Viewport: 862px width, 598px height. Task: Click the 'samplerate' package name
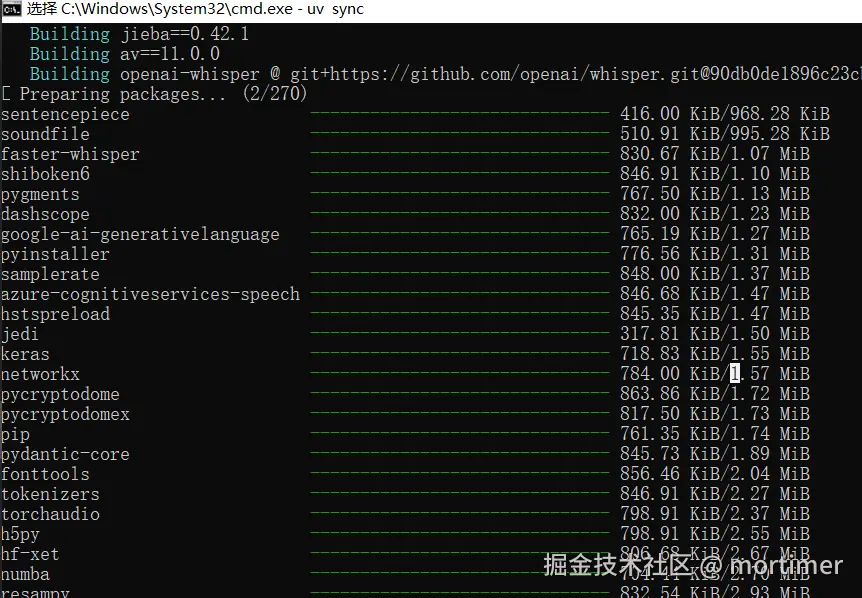(x=50, y=274)
